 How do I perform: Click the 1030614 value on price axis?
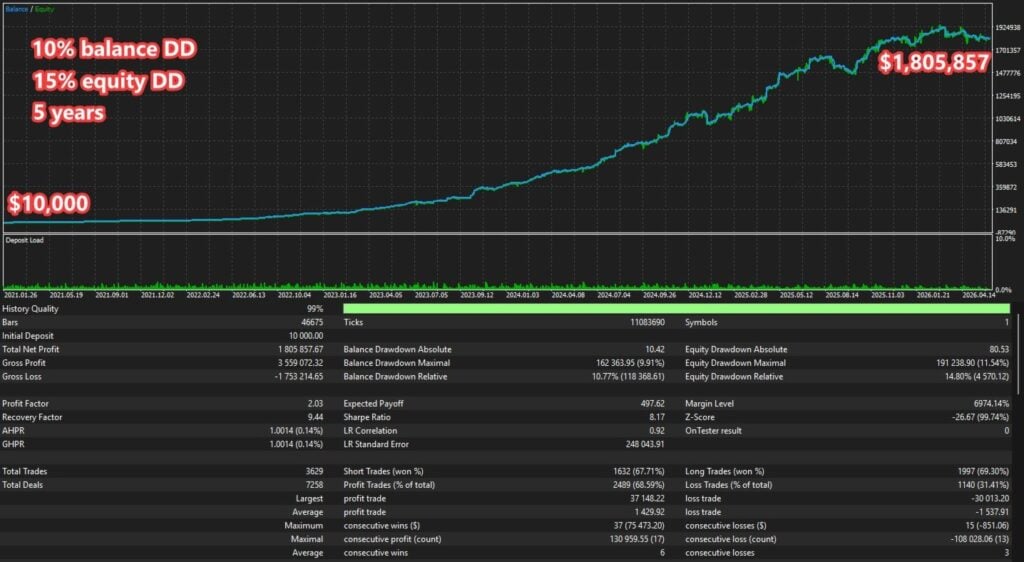click(x=1008, y=119)
